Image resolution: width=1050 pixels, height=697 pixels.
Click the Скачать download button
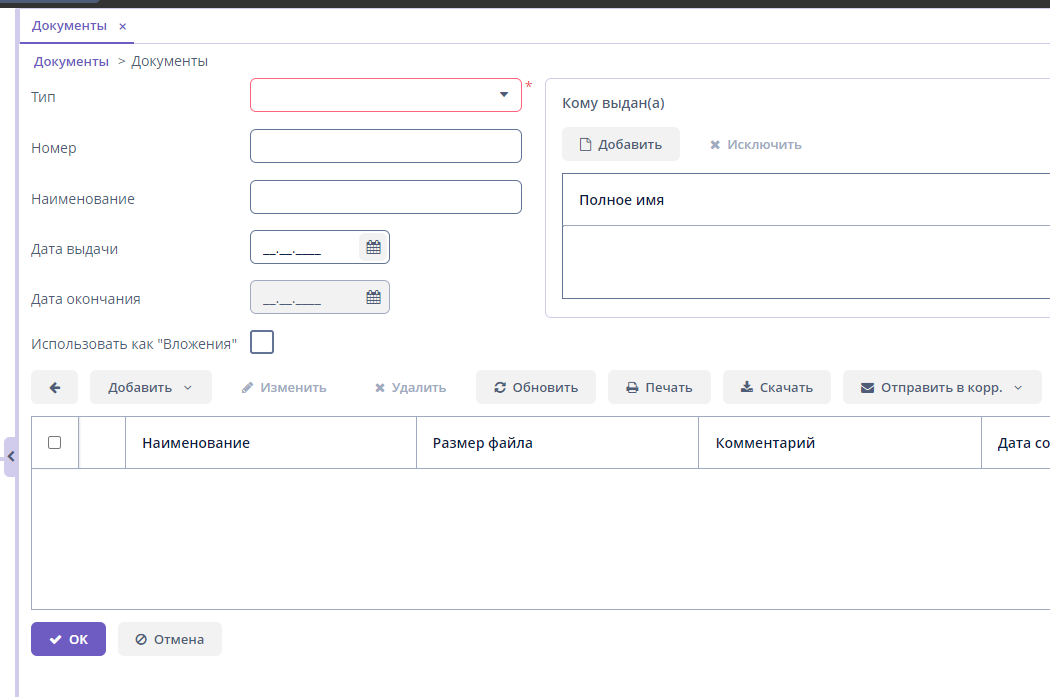pyautogui.click(x=776, y=387)
